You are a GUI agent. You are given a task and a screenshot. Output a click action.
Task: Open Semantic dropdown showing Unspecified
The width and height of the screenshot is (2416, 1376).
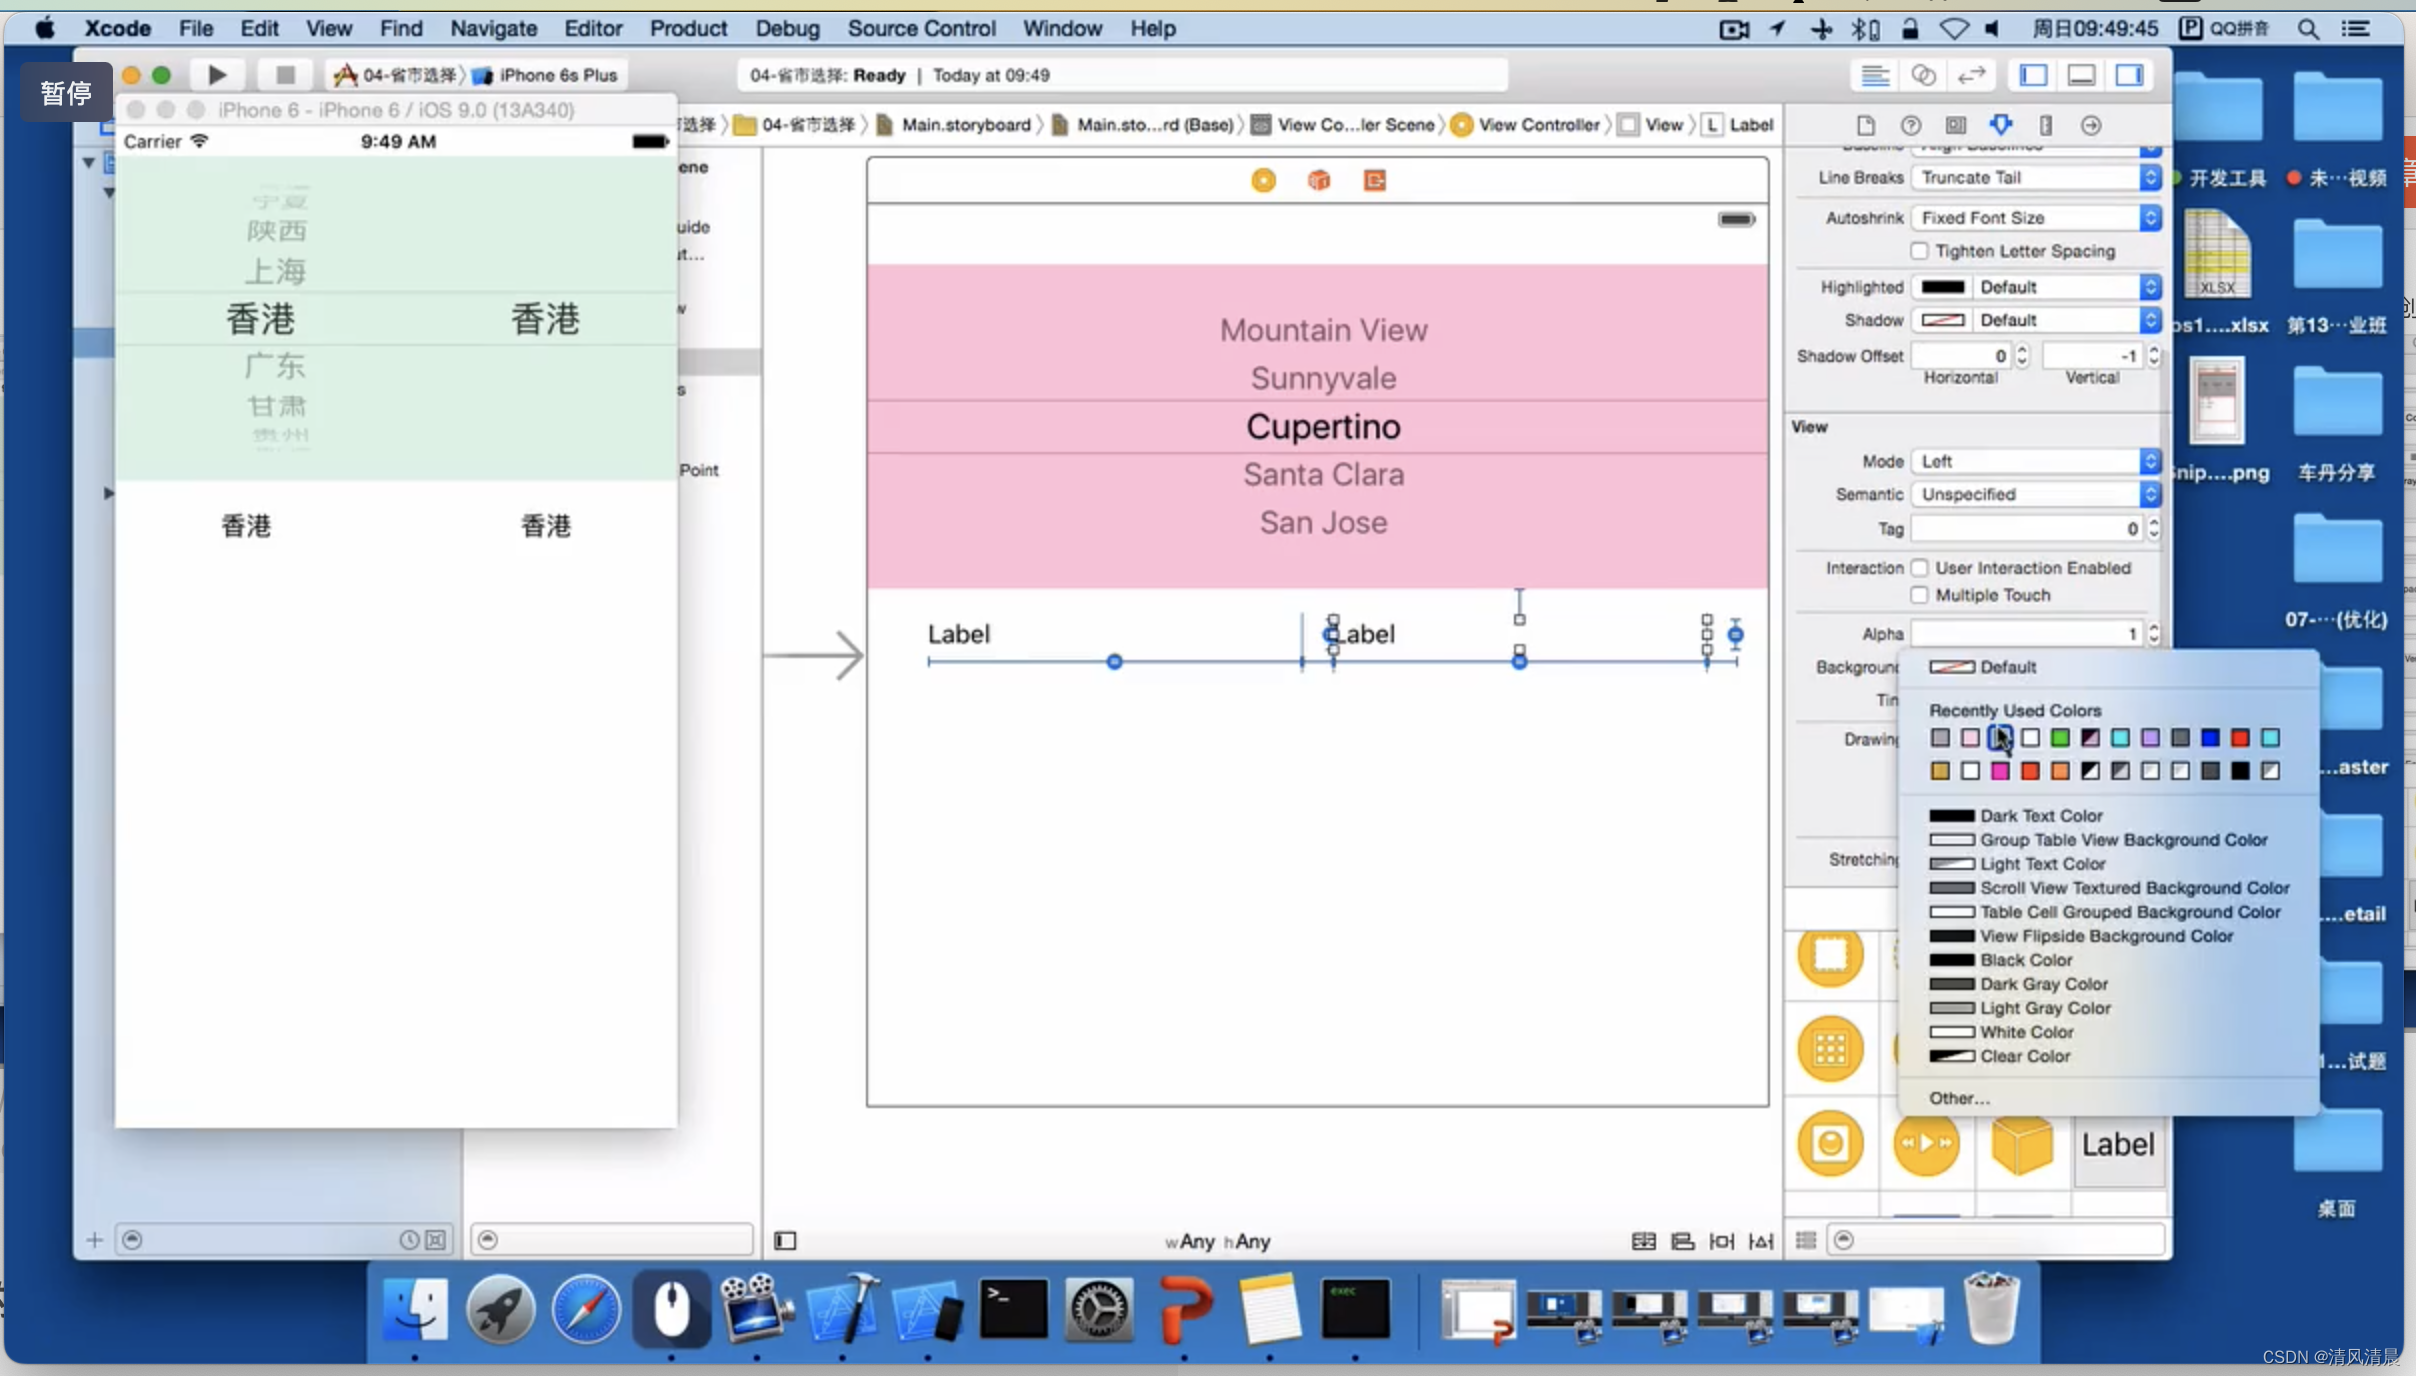(2036, 494)
